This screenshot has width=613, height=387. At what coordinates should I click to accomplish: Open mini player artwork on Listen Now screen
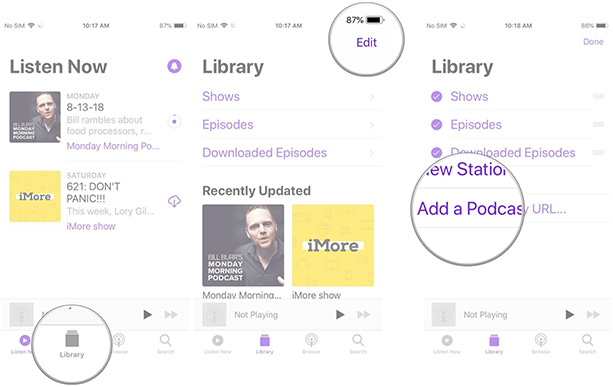(x=22, y=314)
